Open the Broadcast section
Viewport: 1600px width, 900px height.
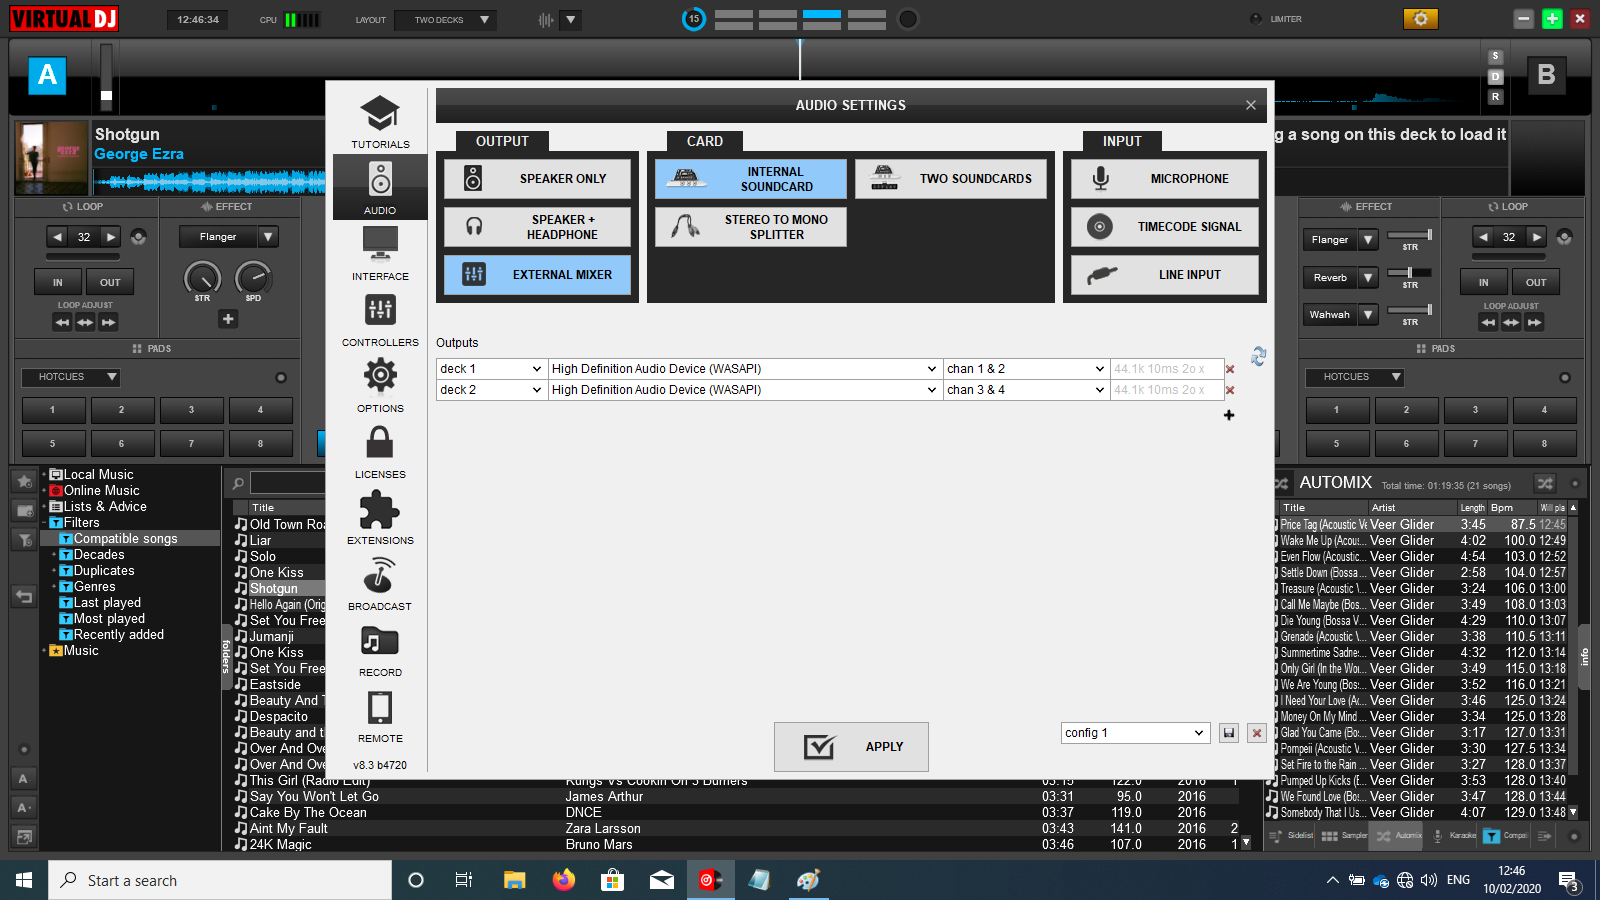[380, 584]
